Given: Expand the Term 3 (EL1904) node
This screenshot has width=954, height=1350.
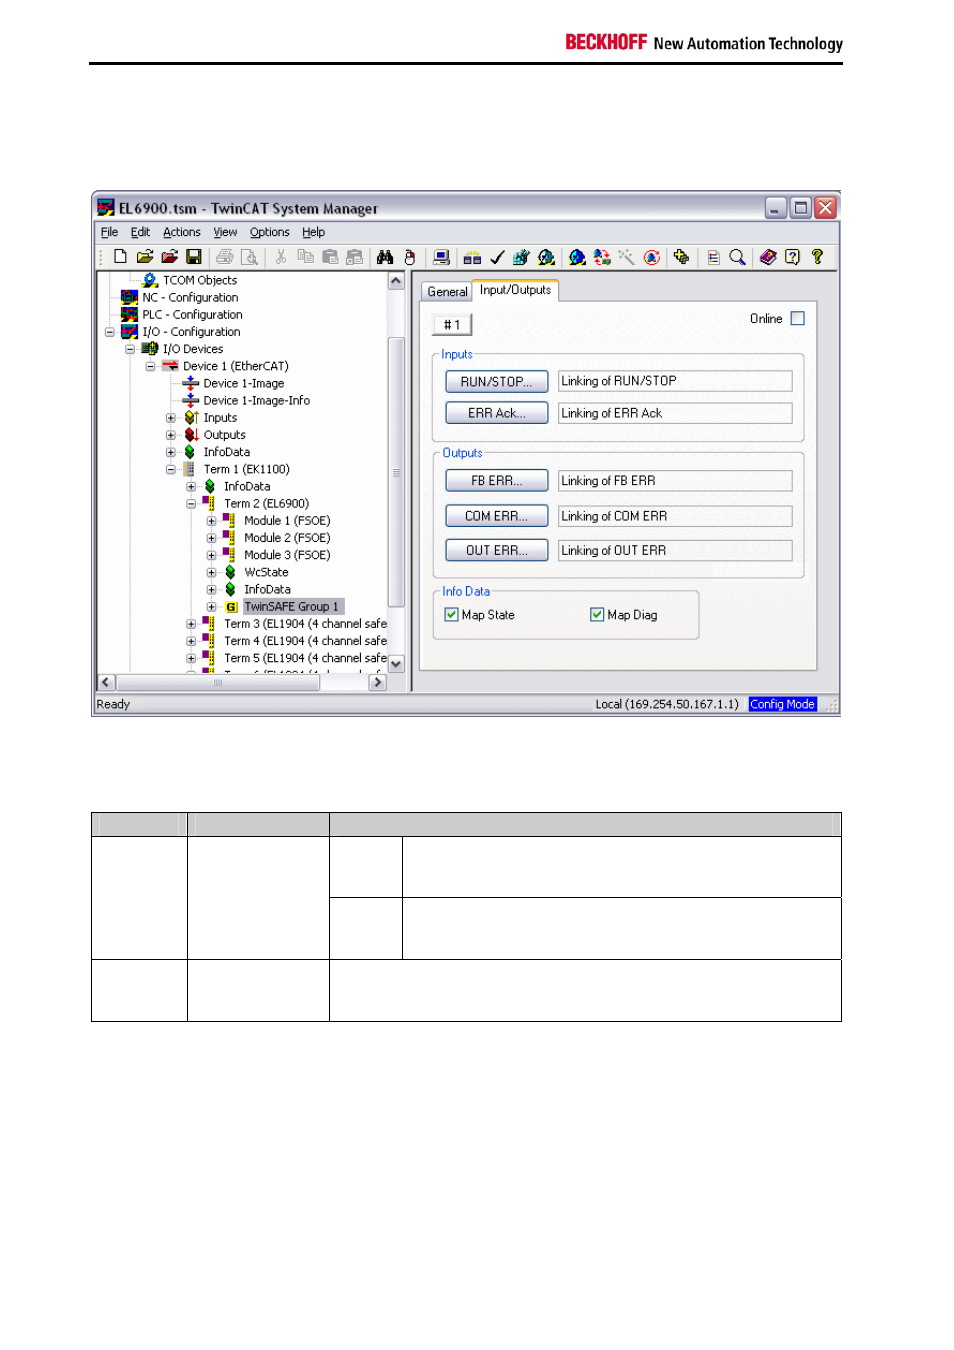Looking at the screenshot, I should (x=191, y=624).
